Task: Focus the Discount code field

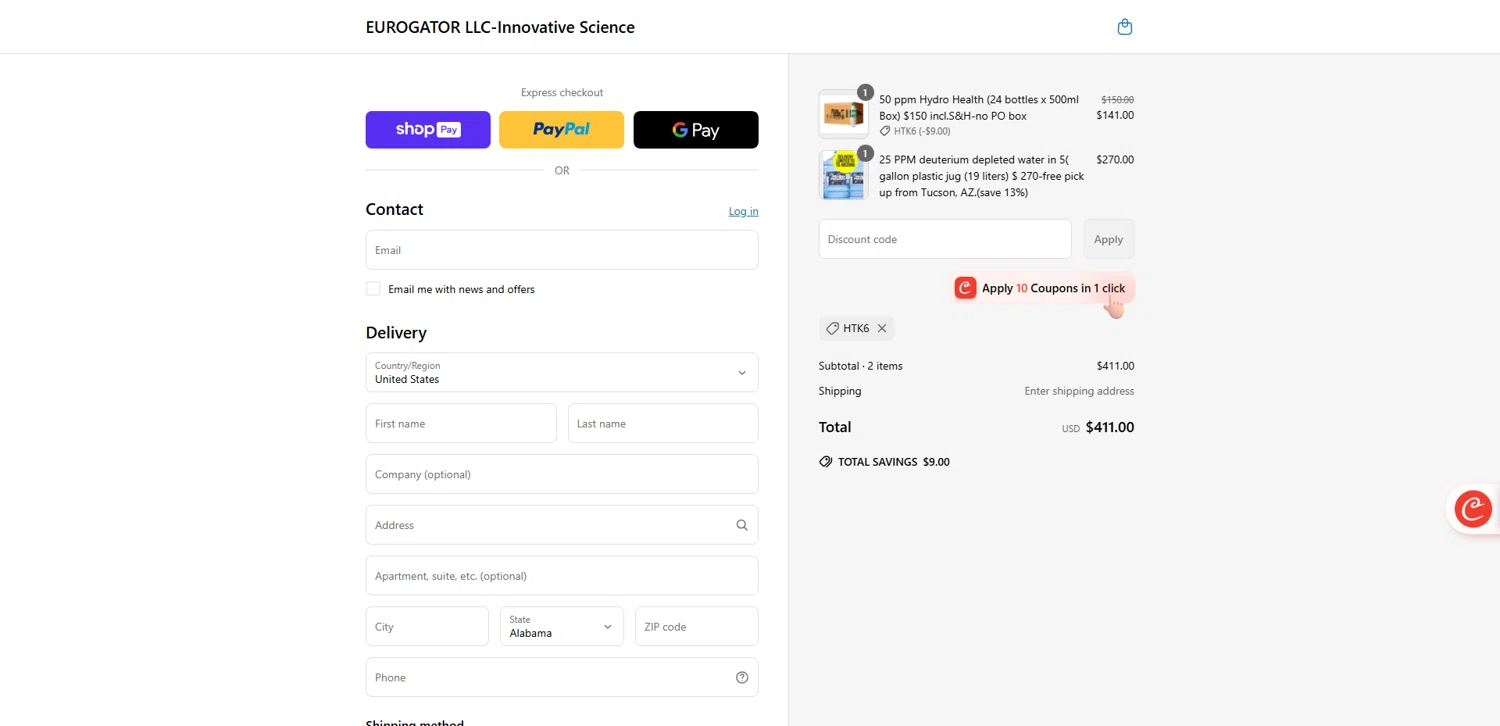Action: pyautogui.click(x=945, y=239)
